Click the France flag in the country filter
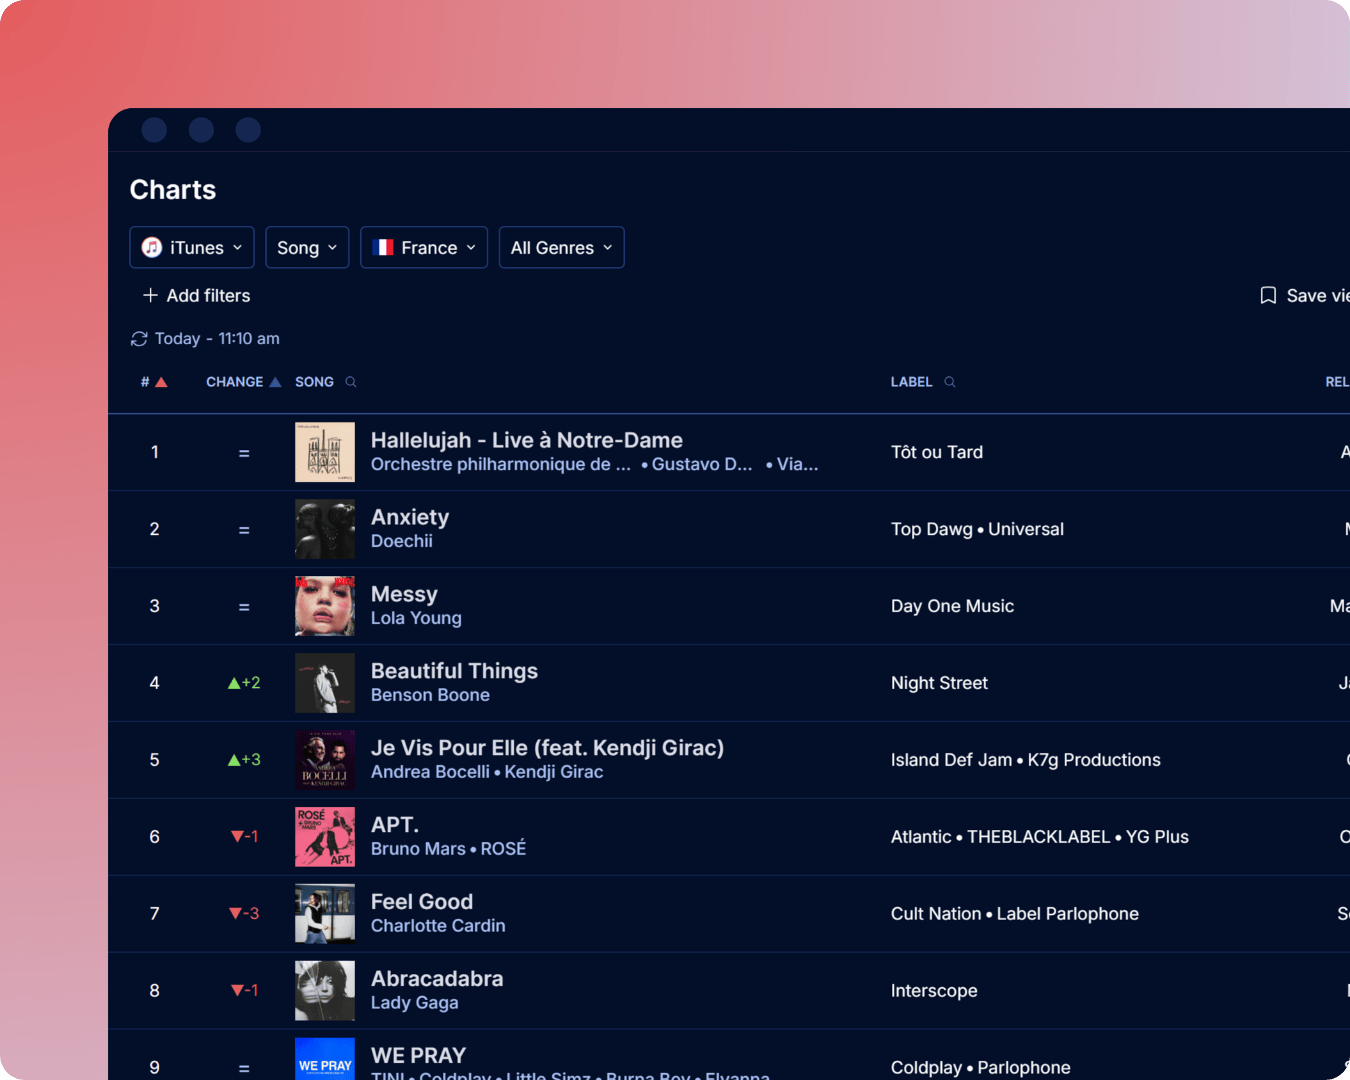 [x=383, y=247]
